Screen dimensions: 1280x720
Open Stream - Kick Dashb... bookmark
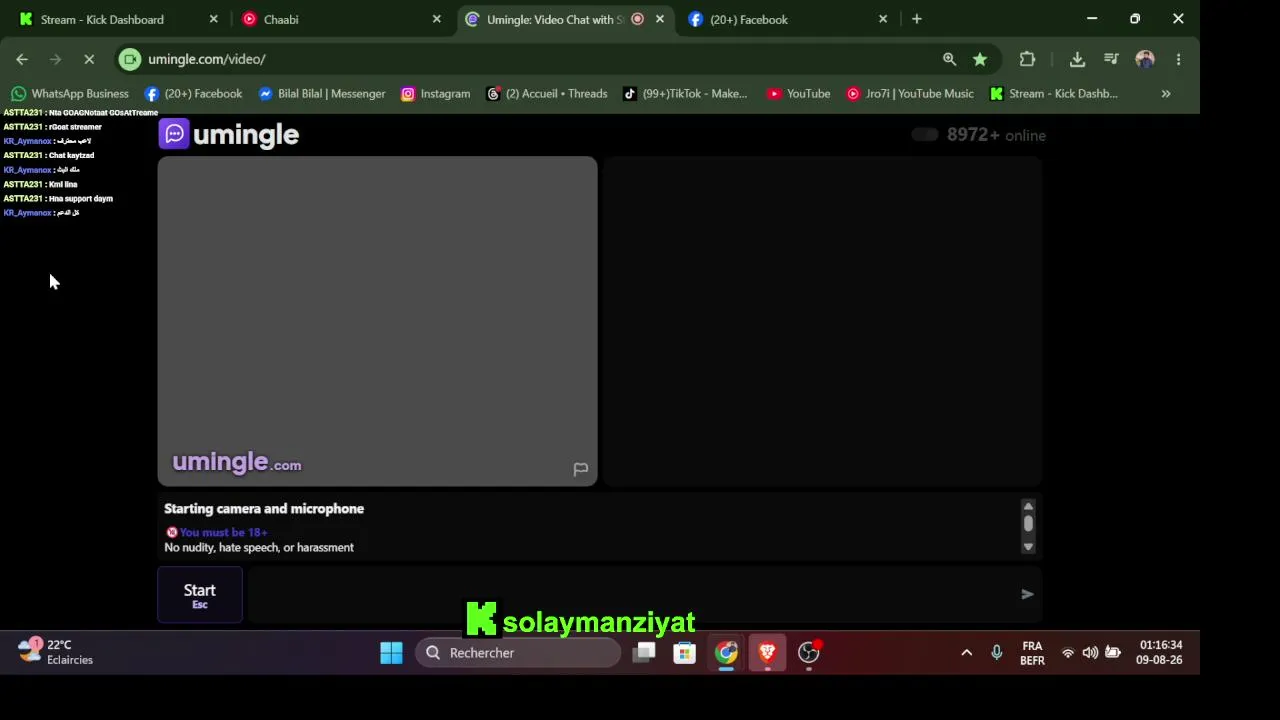pyautogui.click(x=1054, y=93)
